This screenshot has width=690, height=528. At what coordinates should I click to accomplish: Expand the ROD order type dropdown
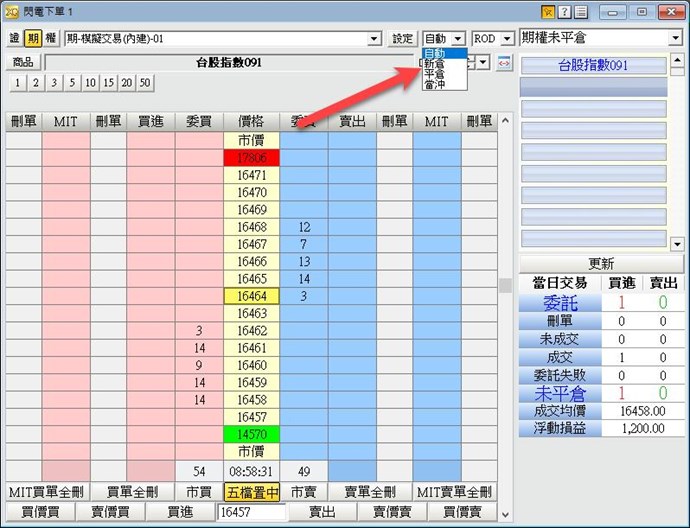tap(493, 38)
